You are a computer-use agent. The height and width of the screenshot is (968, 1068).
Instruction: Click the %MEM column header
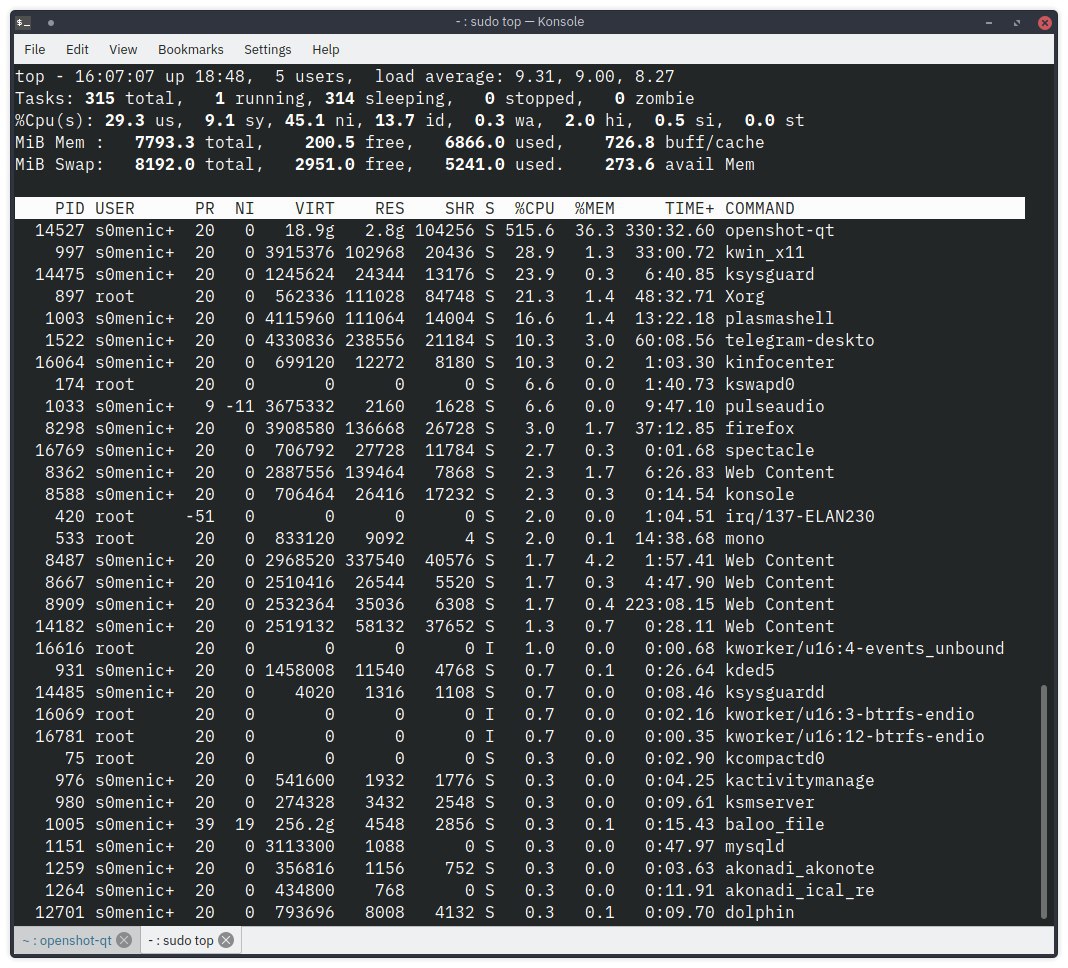pyautogui.click(x=595, y=208)
